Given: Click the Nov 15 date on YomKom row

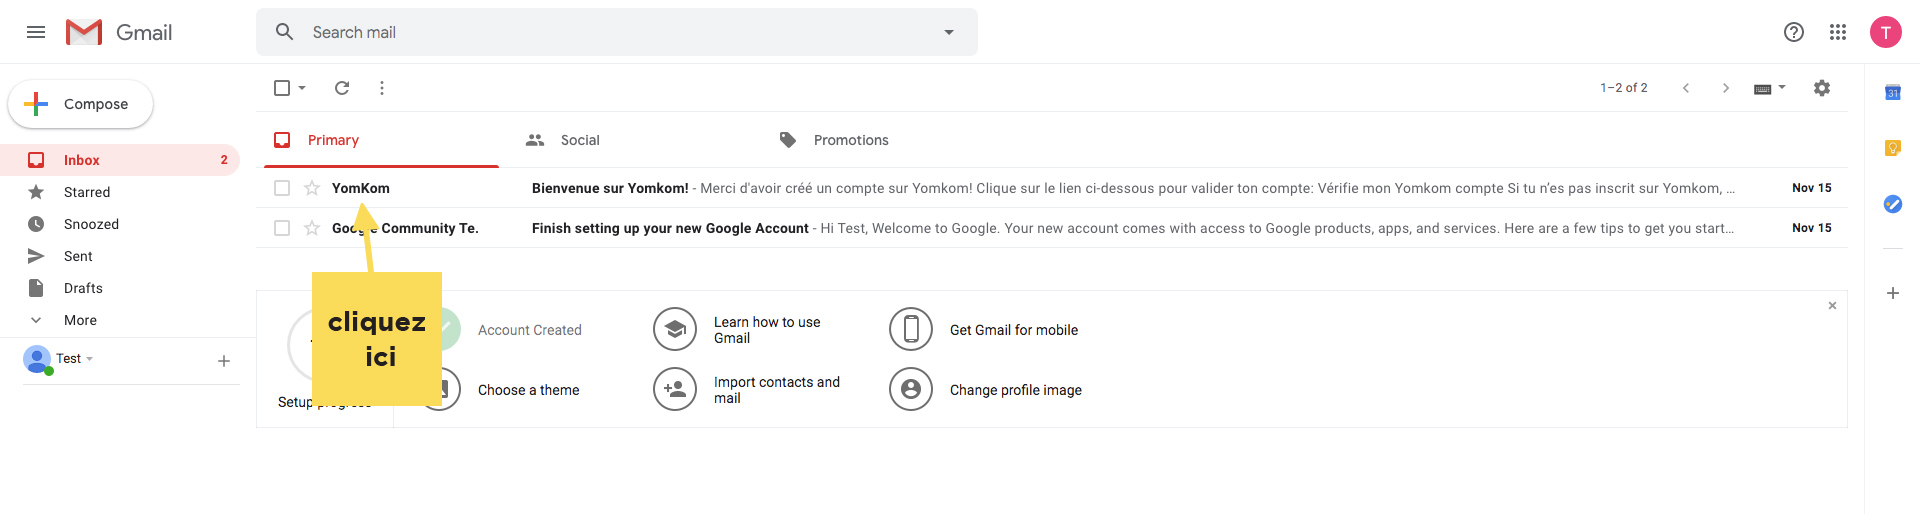Looking at the screenshot, I should click(1812, 188).
